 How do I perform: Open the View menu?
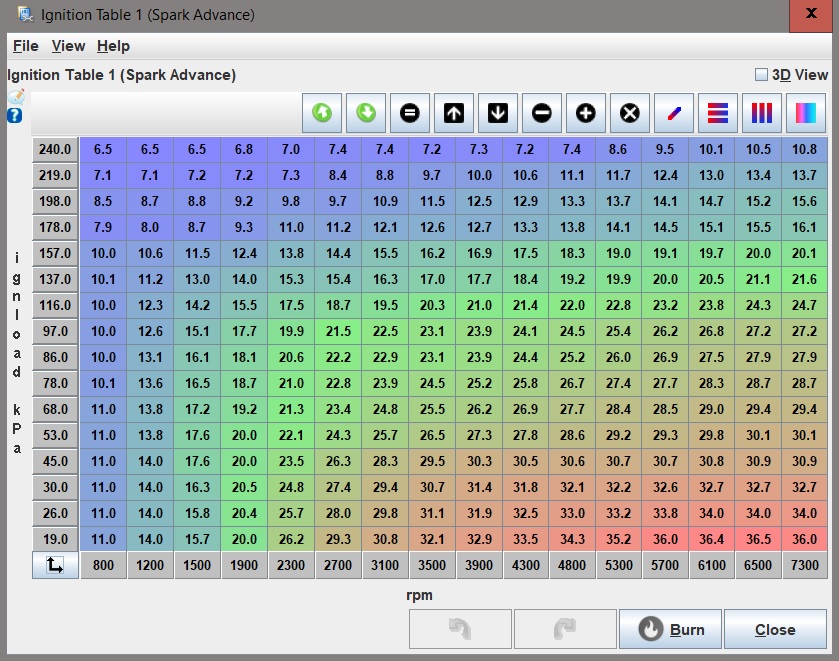tap(68, 46)
